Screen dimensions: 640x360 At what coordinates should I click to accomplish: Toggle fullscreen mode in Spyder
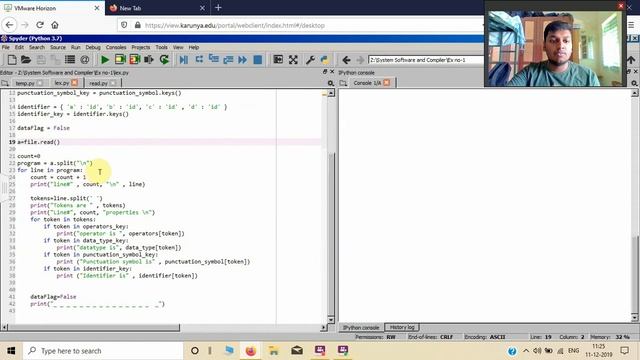point(293,60)
